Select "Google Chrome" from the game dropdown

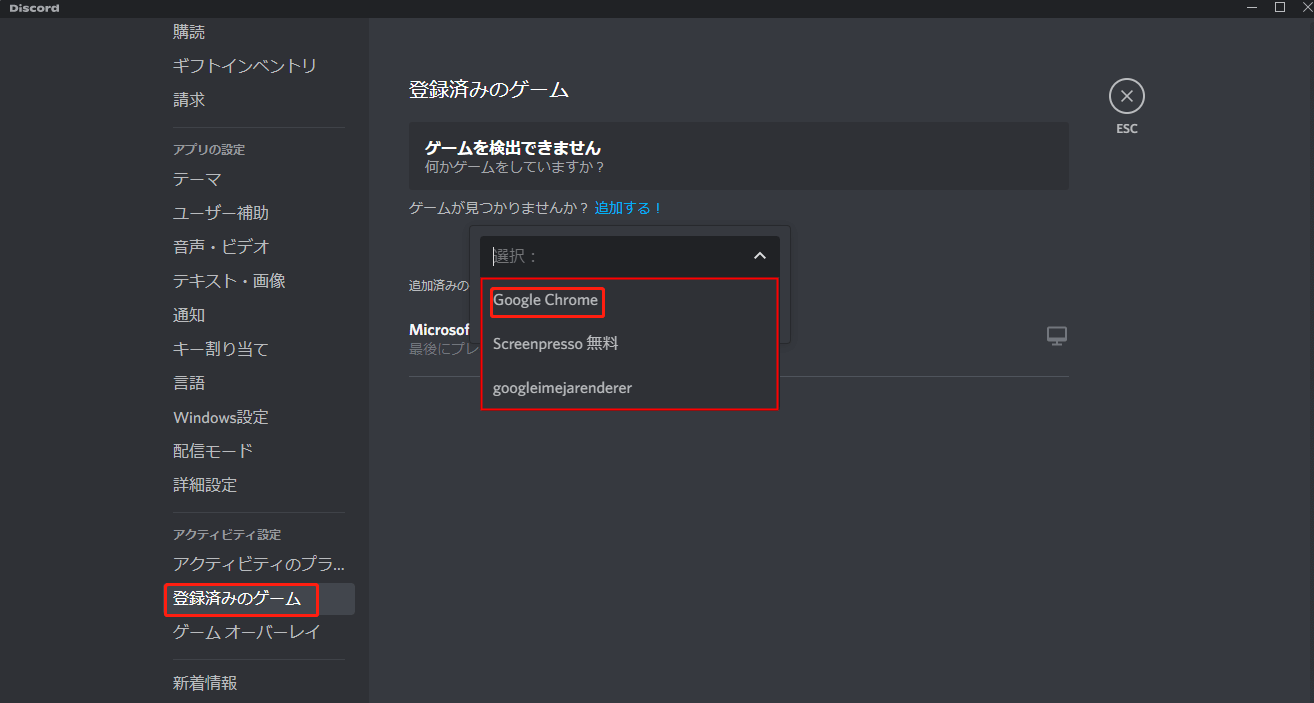[x=546, y=300]
